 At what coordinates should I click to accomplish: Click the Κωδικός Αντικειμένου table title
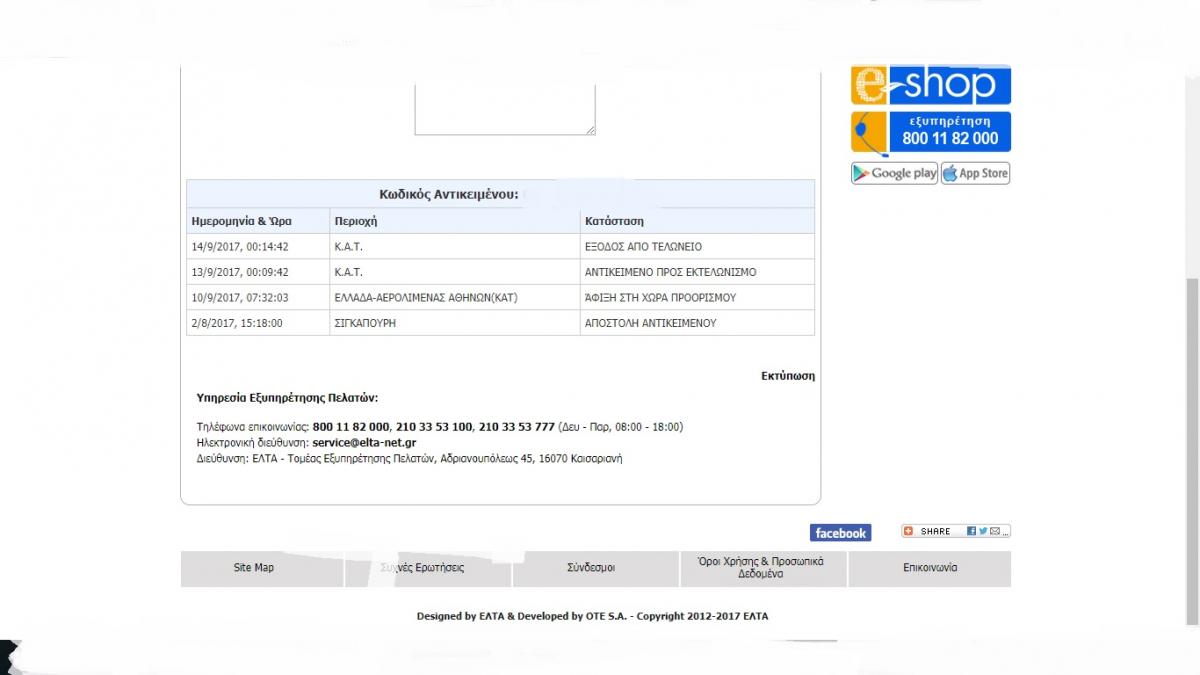click(x=449, y=194)
